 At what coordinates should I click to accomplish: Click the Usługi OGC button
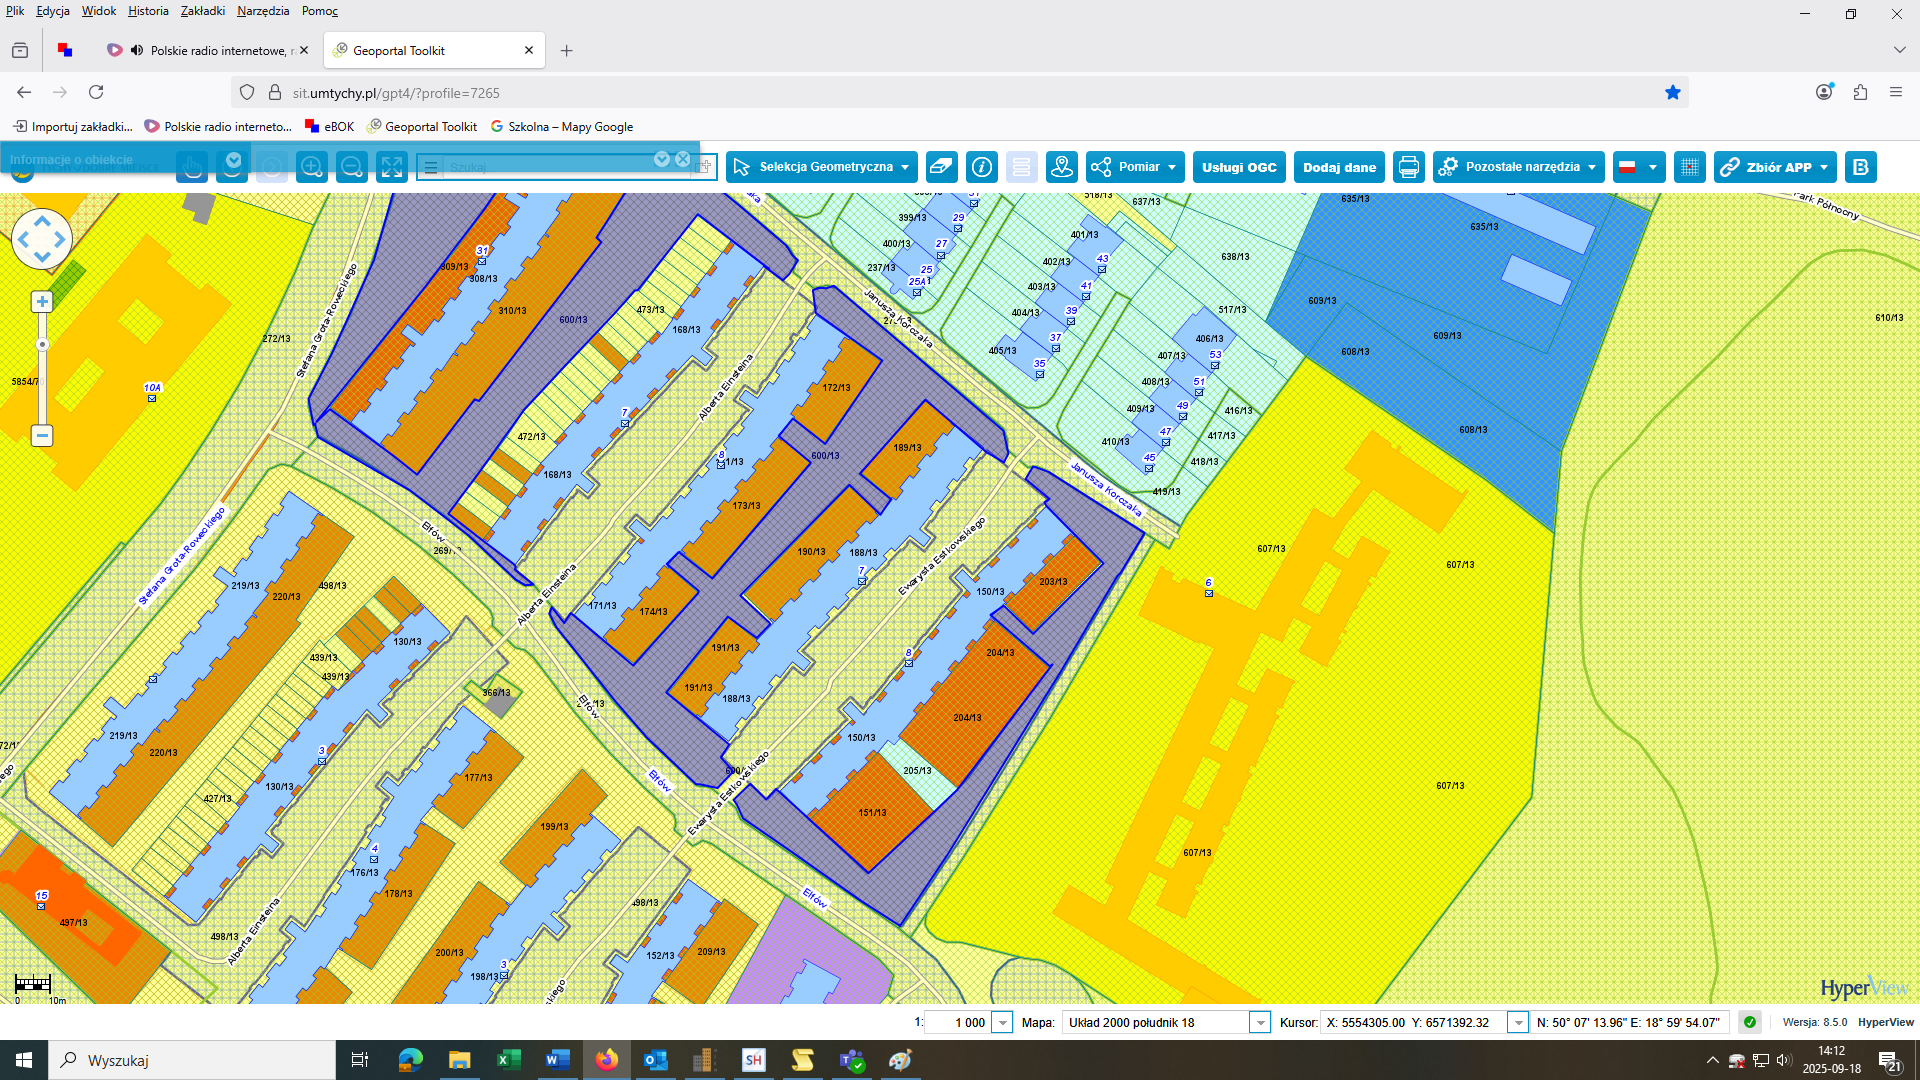click(1239, 167)
